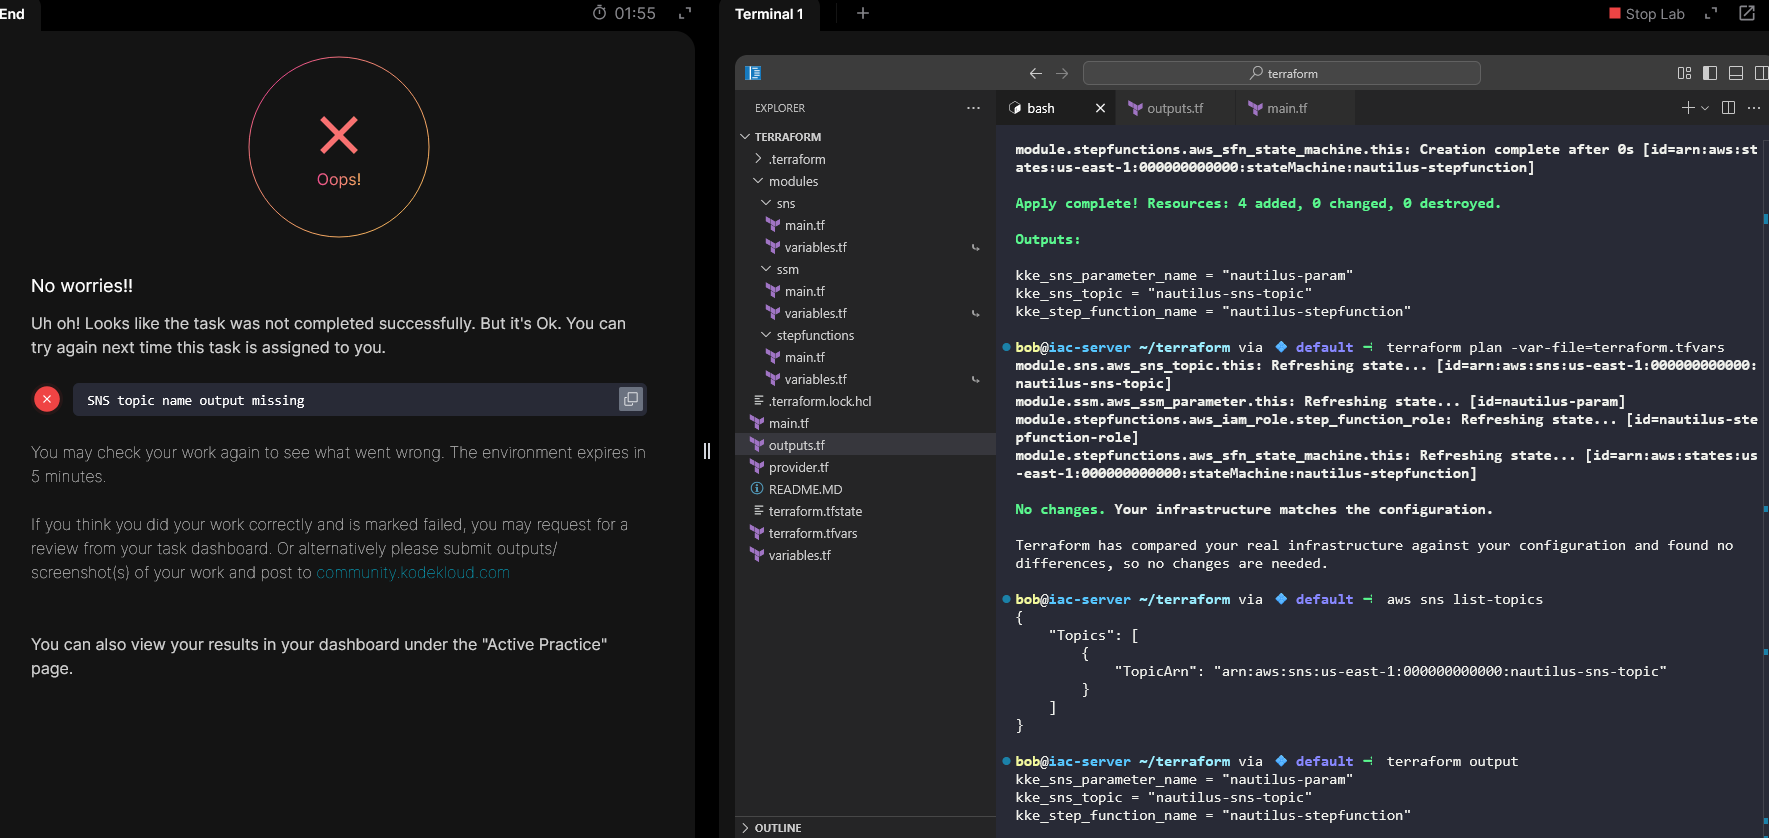Close the bash tab
The image size is (1769, 838).
(1100, 108)
